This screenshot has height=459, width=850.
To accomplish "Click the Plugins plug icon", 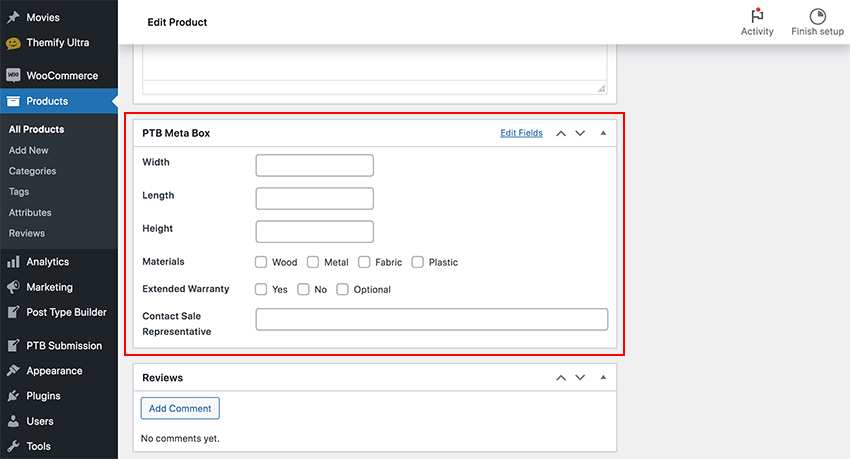I will pyautogui.click(x=13, y=396).
